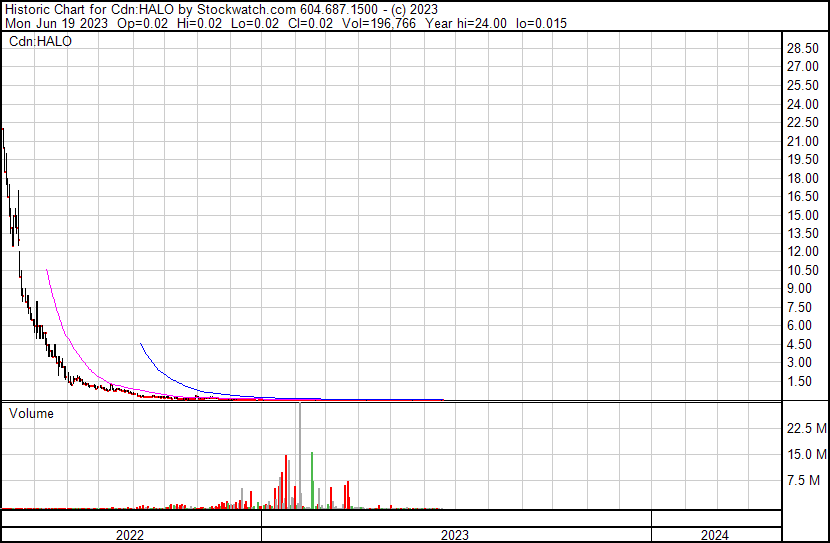Click the 24.00 price axis value
The image size is (830, 543).
click(803, 104)
